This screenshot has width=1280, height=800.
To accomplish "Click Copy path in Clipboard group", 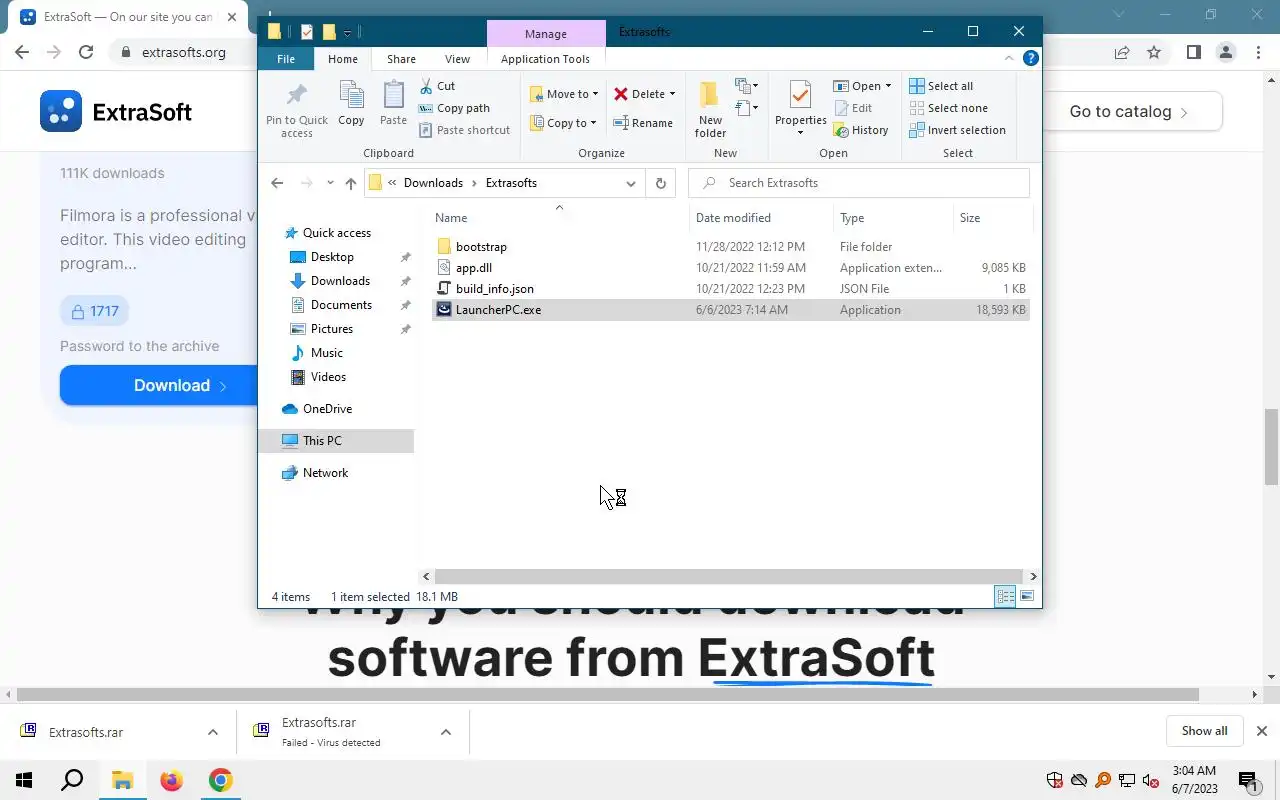I will coord(454,108).
